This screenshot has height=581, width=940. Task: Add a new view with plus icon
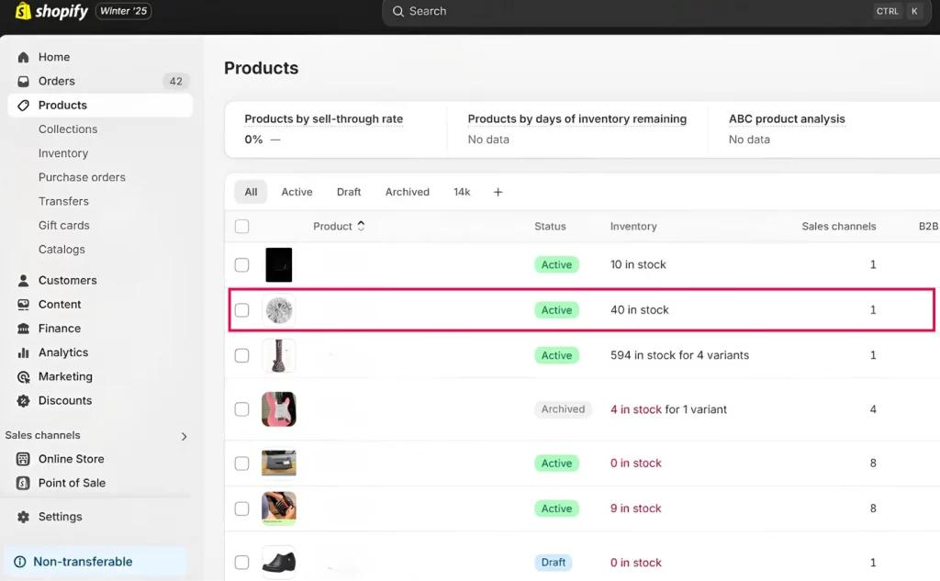pos(498,192)
